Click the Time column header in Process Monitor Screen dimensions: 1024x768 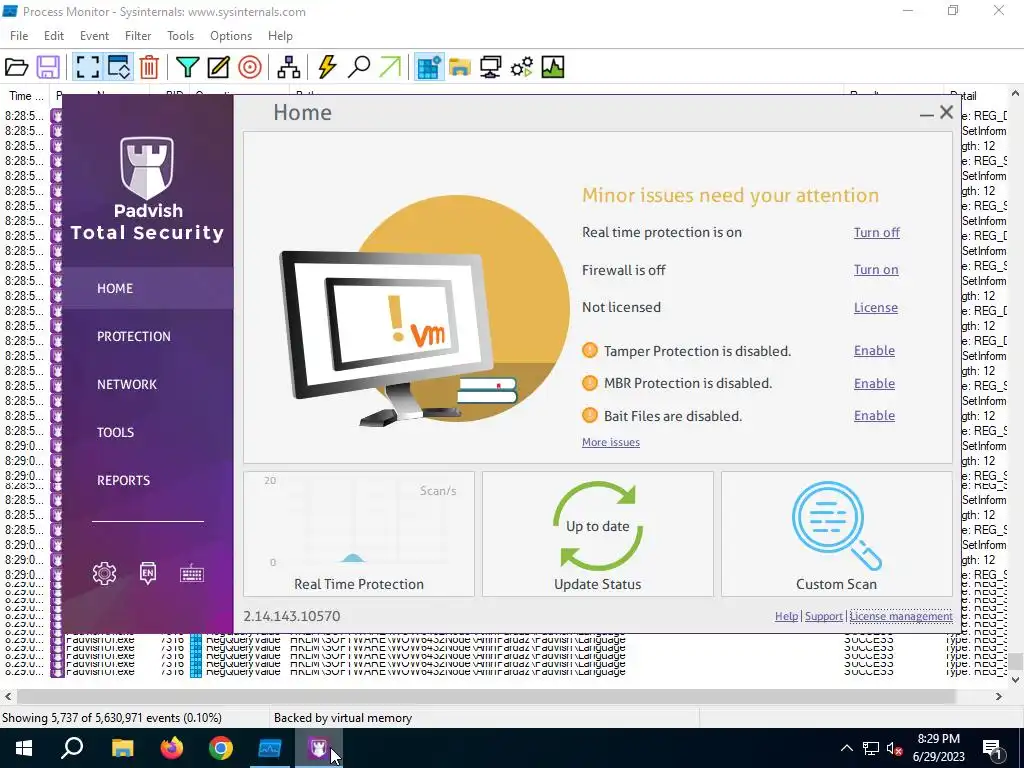point(26,96)
